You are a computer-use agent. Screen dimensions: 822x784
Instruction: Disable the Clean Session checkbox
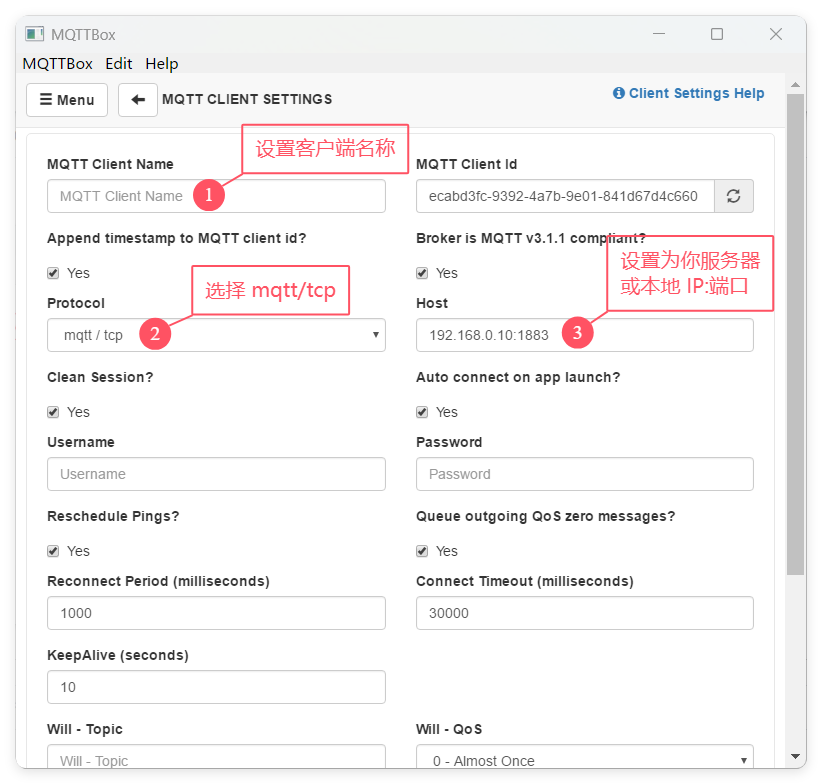[x=53, y=412]
